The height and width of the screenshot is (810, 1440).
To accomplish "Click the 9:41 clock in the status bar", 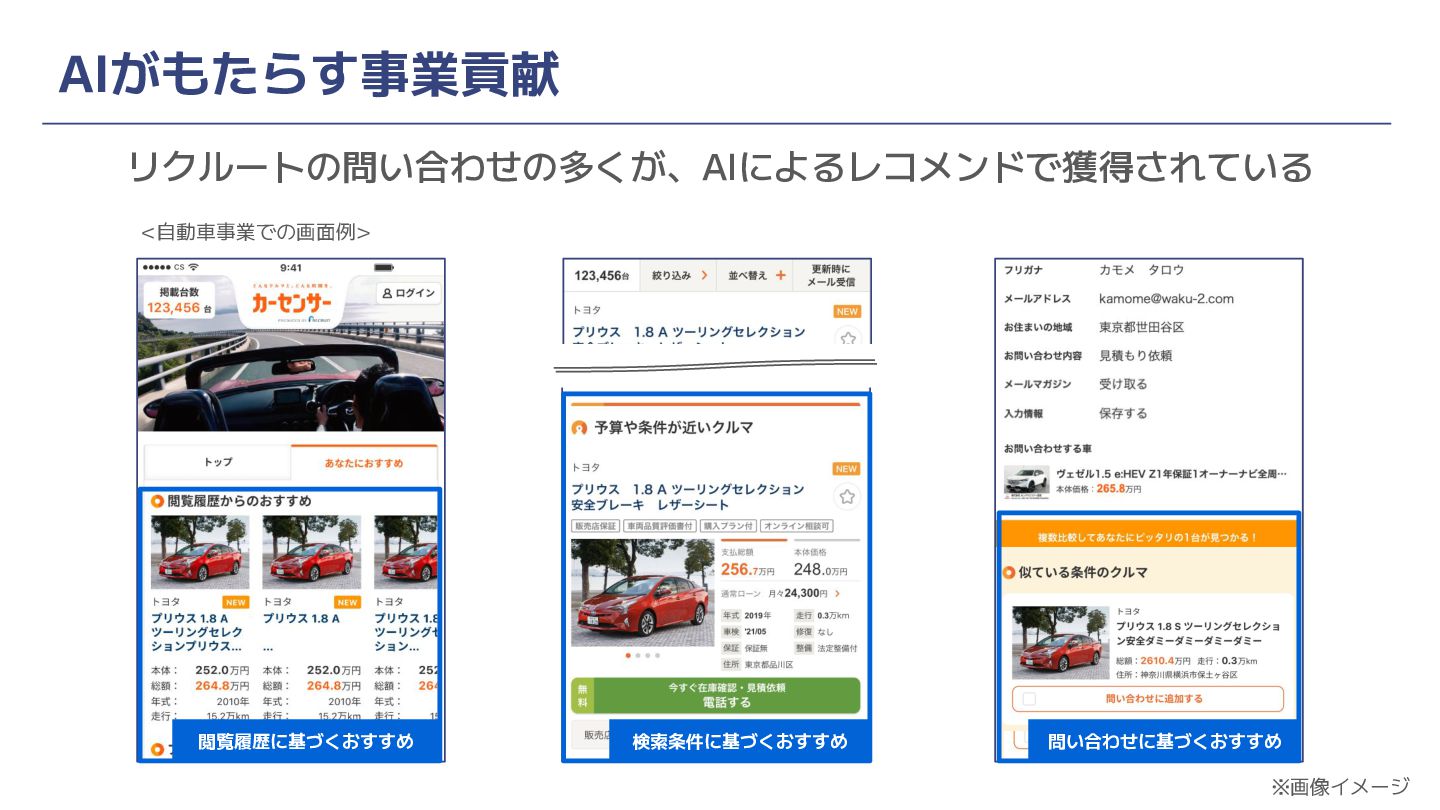I will [x=291, y=267].
